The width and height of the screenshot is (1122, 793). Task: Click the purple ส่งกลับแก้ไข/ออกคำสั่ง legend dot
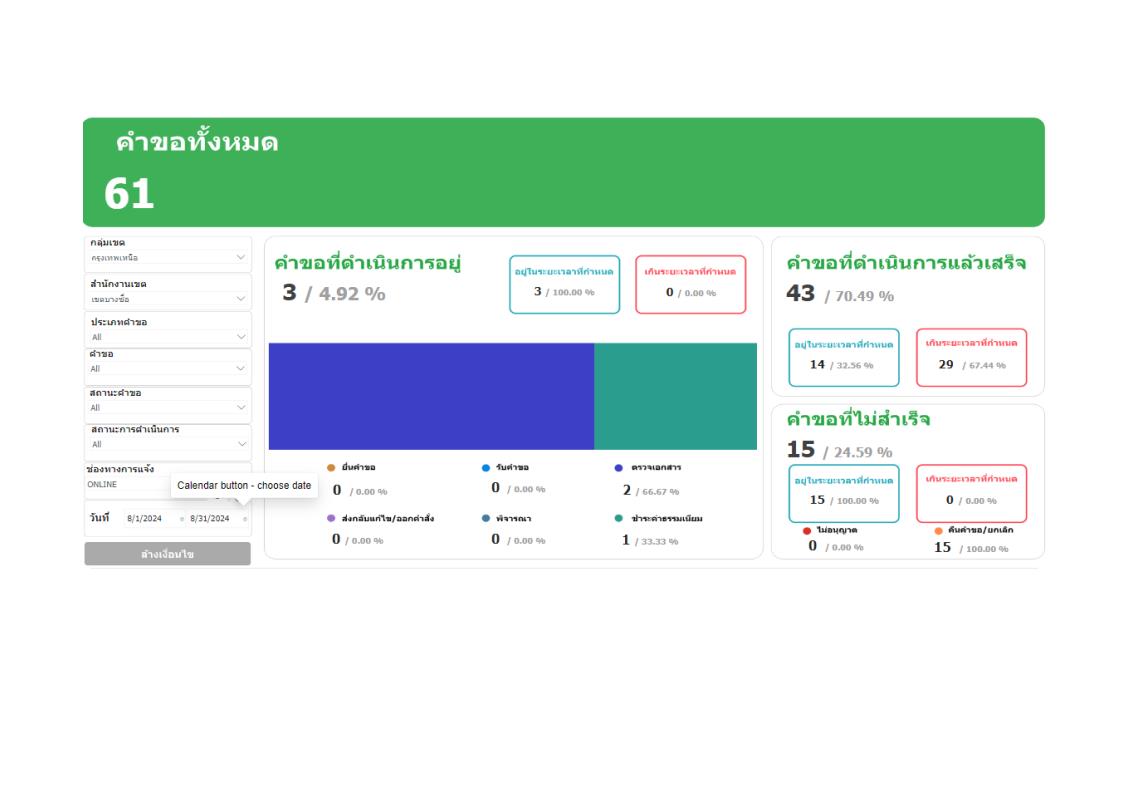(x=331, y=519)
